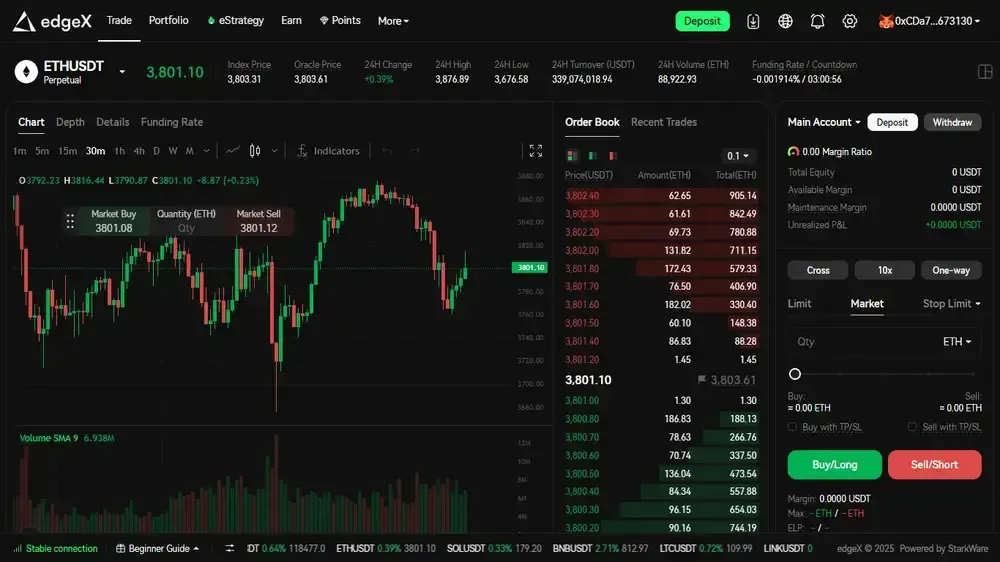1000x562 pixels.
Task: Switch to Funding Rate tab
Action: pos(172,122)
